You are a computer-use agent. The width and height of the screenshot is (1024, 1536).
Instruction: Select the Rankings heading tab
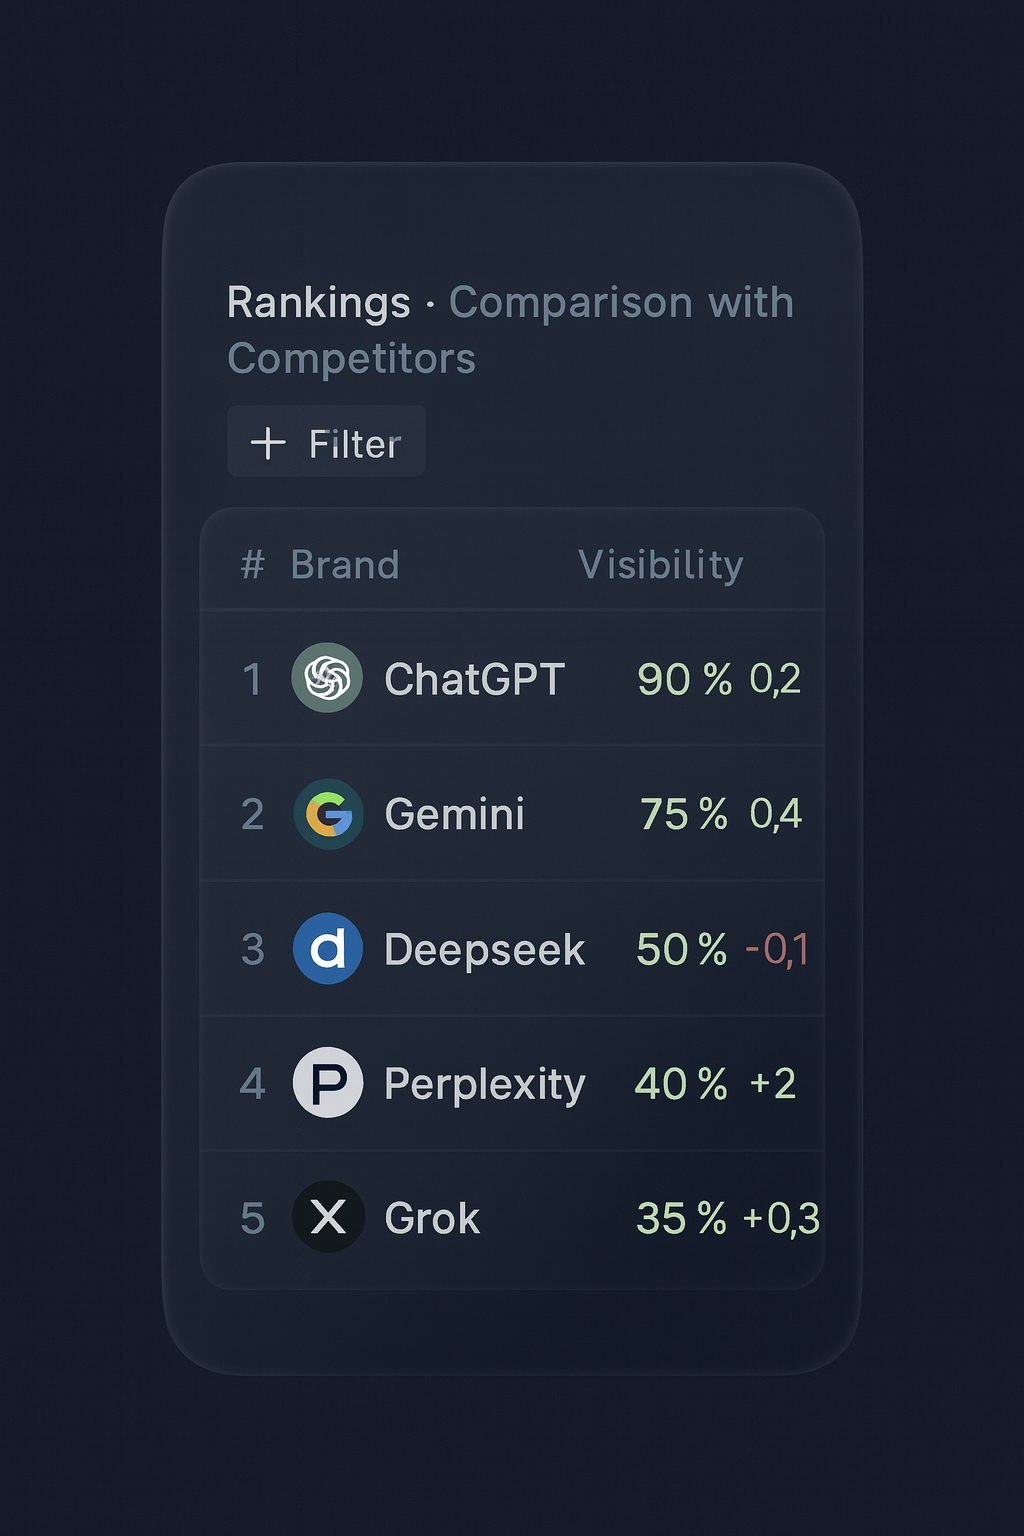click(318, 303)
